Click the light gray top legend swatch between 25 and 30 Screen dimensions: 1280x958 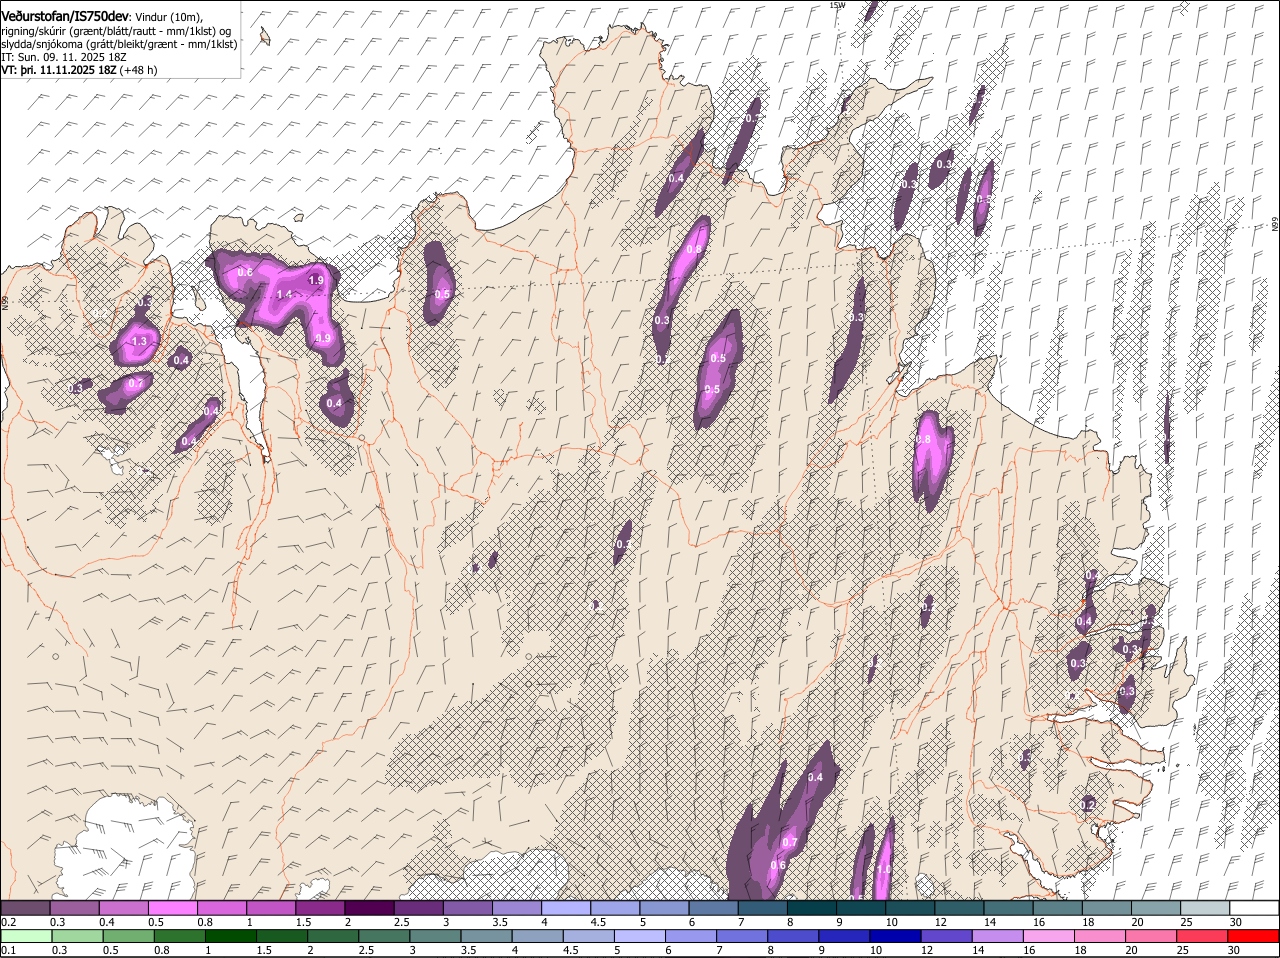point(1205,907)
